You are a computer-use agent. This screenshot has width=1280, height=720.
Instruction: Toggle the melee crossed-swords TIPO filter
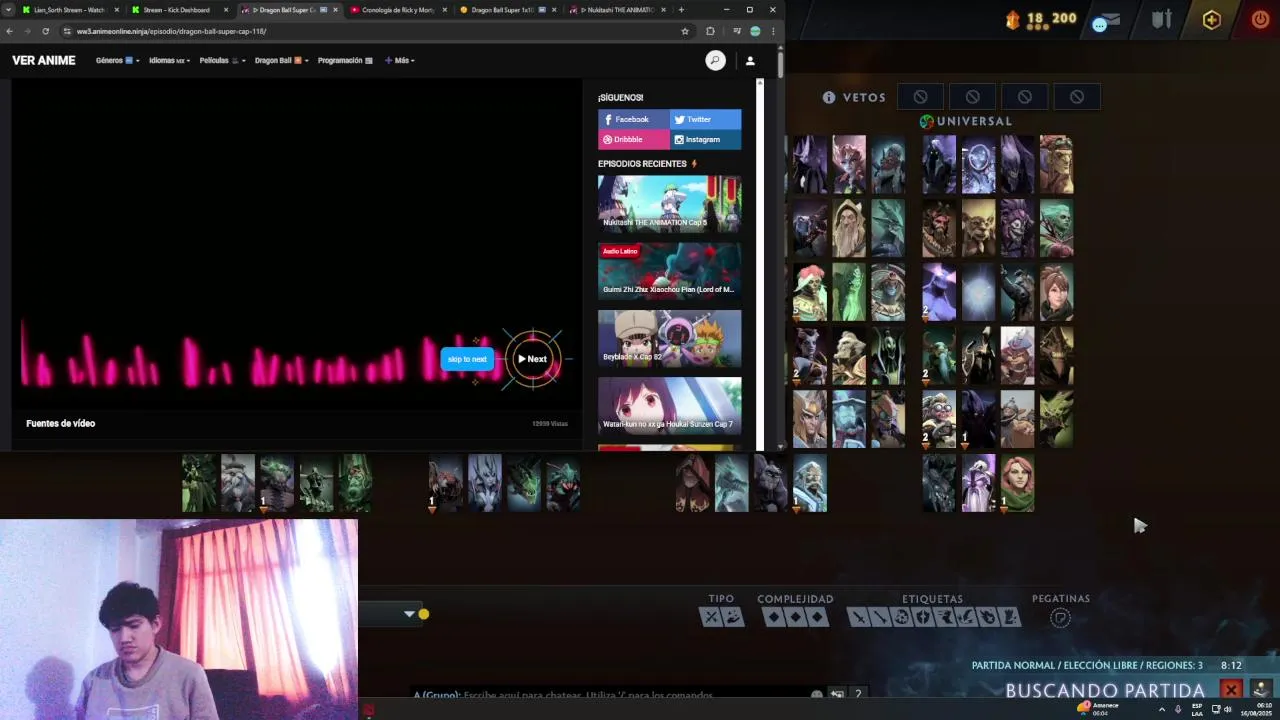[711, 617]
